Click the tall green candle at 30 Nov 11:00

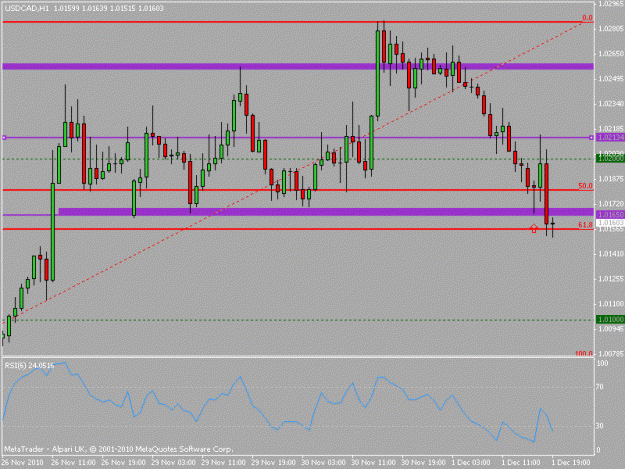377,73
